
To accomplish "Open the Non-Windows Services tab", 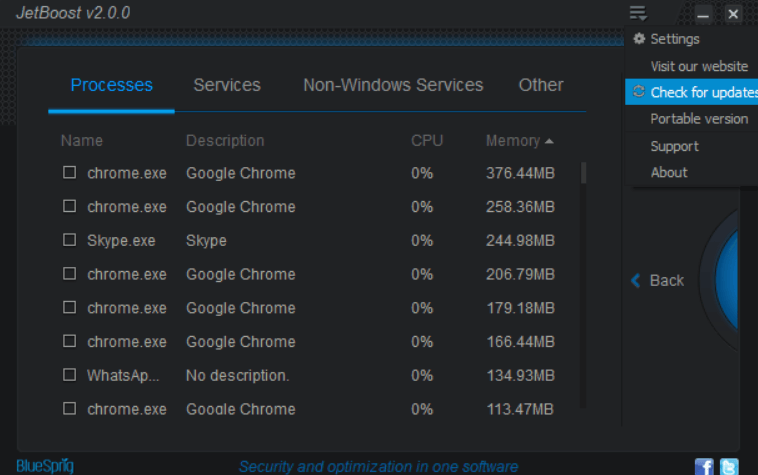I will [393, 85].
